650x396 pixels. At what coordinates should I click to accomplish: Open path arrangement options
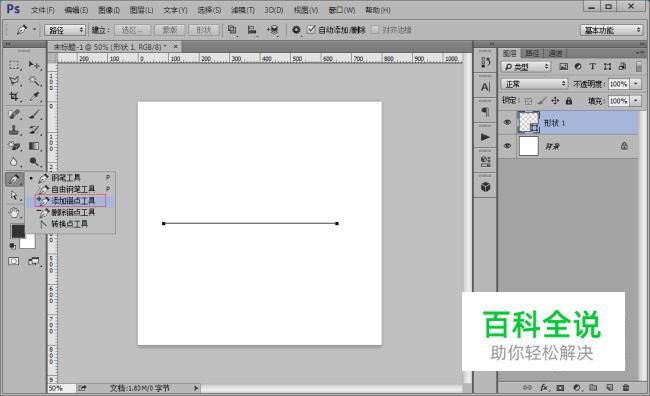272,29
